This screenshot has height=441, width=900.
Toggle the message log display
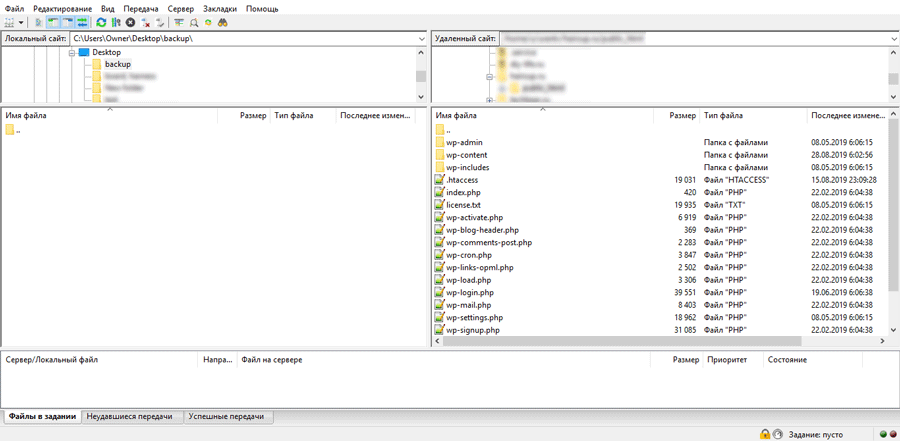(x=39, y=22)
